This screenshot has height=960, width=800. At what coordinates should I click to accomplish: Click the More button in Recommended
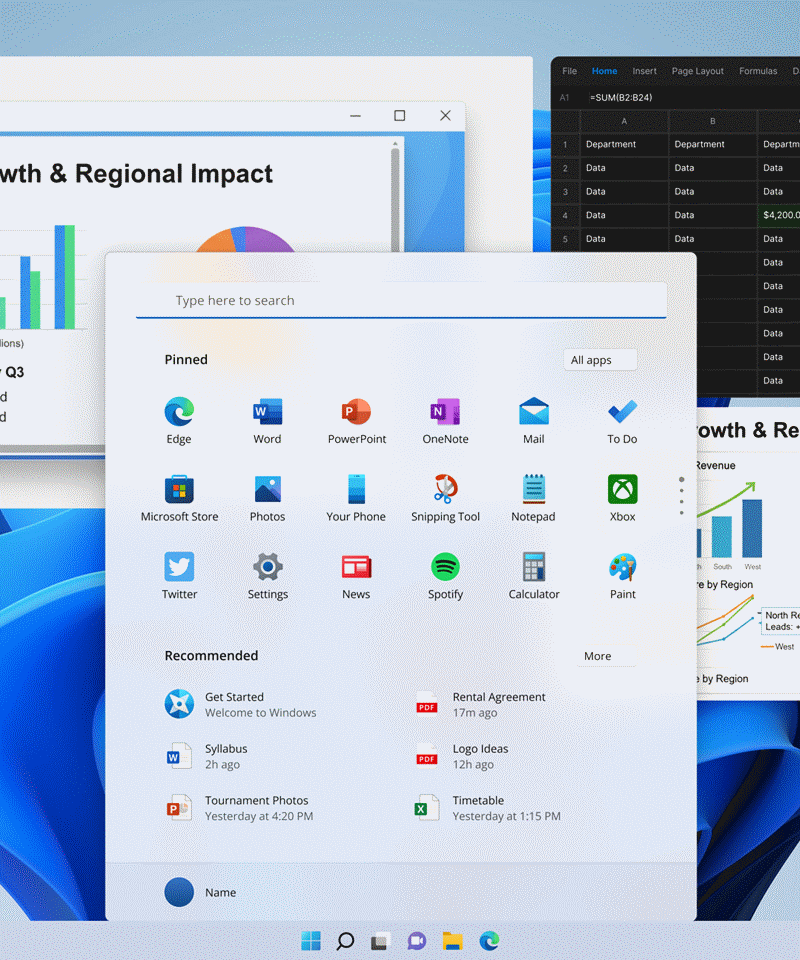605,656
